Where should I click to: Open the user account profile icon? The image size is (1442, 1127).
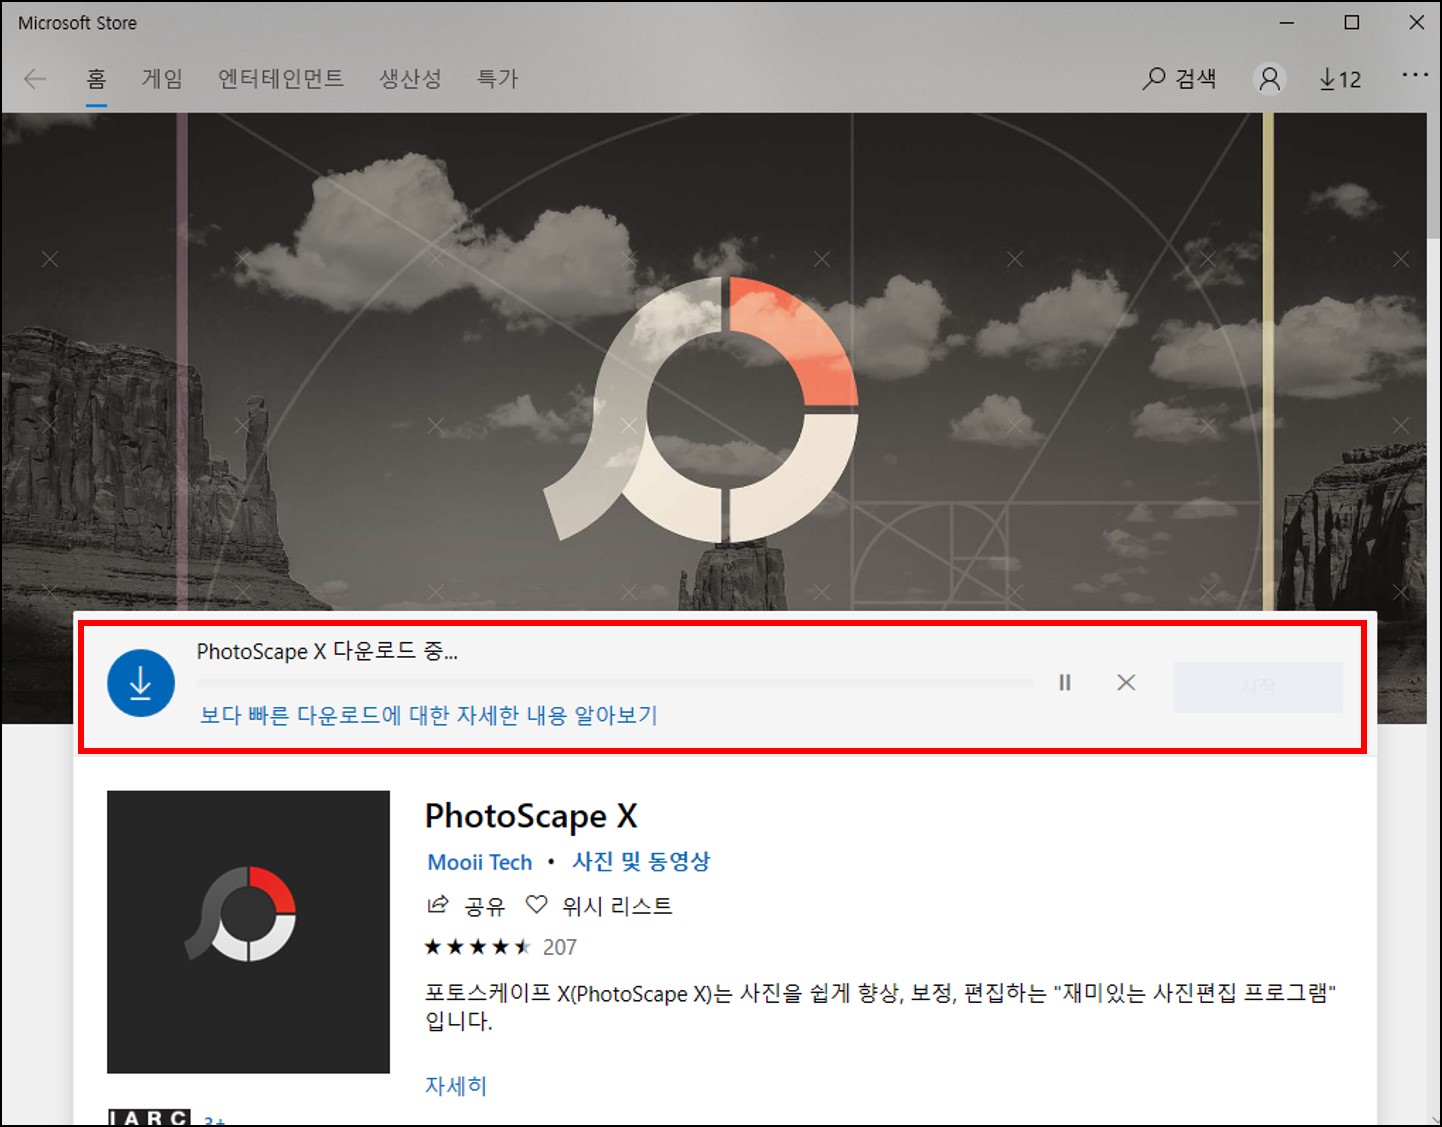click(x=1269, y=79)
